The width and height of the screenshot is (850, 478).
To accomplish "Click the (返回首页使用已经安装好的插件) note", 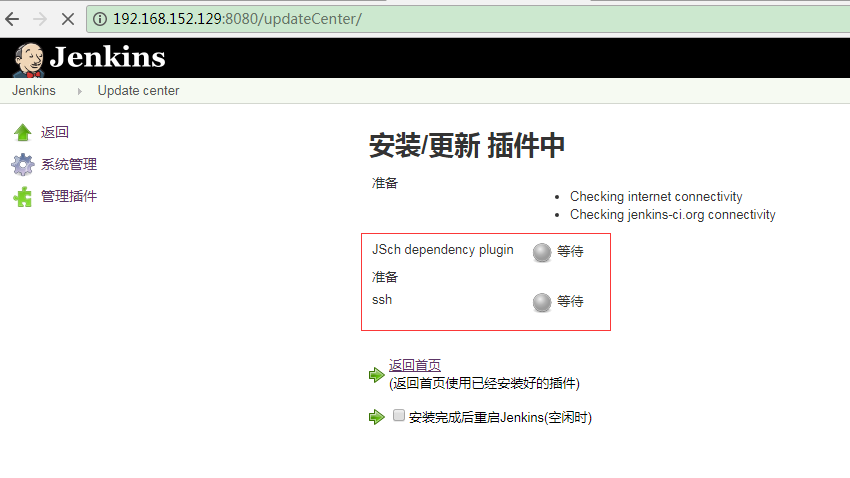I will (x=484, y=383).
